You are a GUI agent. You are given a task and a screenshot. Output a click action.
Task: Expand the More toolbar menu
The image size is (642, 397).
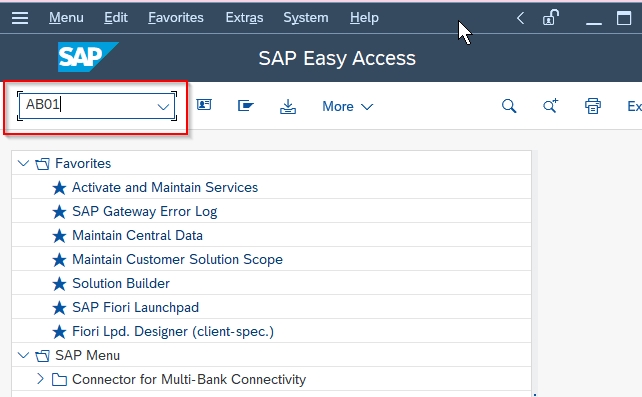click(x=348, y=106)
